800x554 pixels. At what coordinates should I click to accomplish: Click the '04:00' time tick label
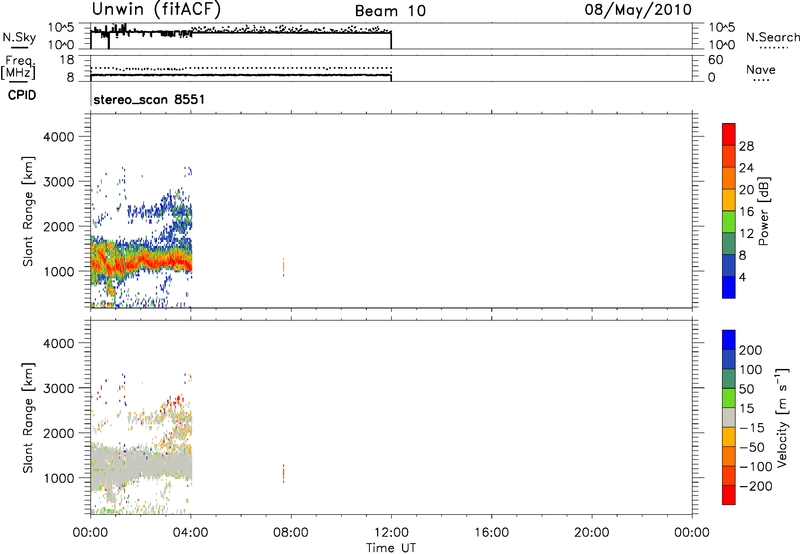[x=190, y=533]
